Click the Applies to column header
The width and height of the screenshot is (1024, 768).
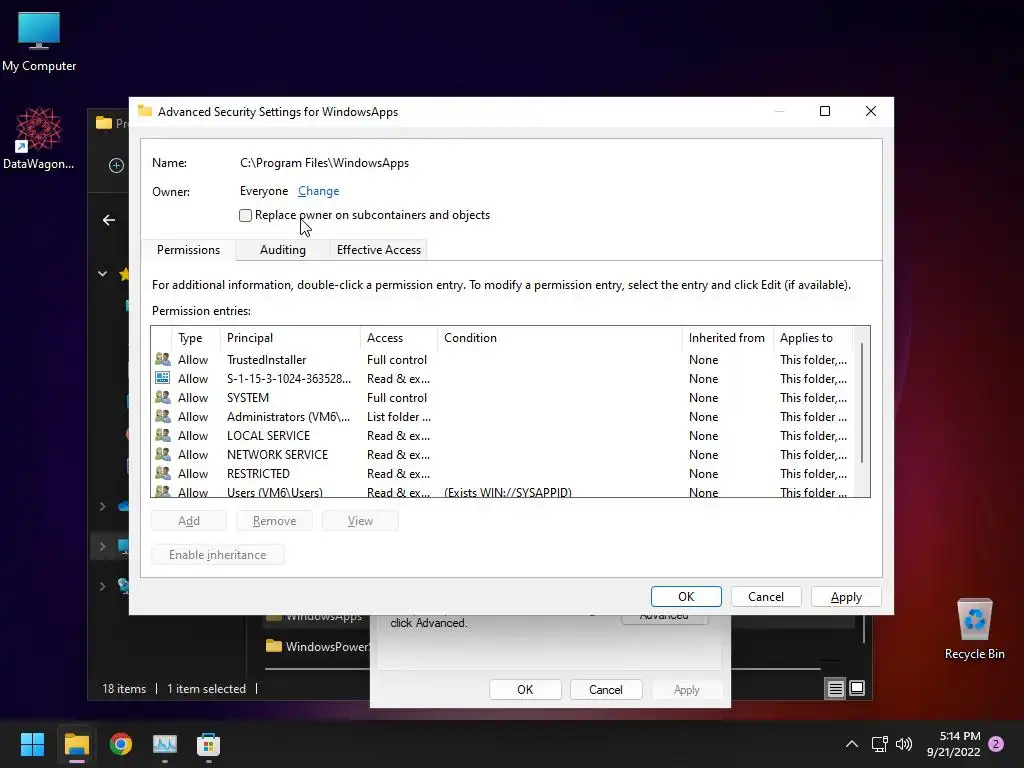(x=812, y=338)
